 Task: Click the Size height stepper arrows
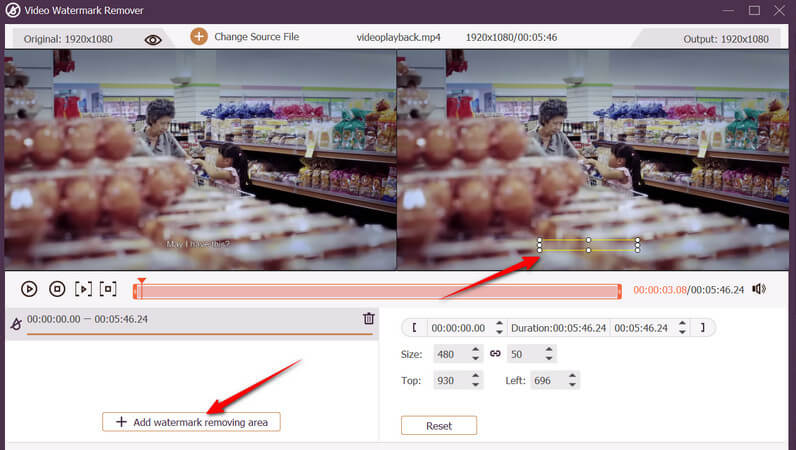(x=547, y=354)
